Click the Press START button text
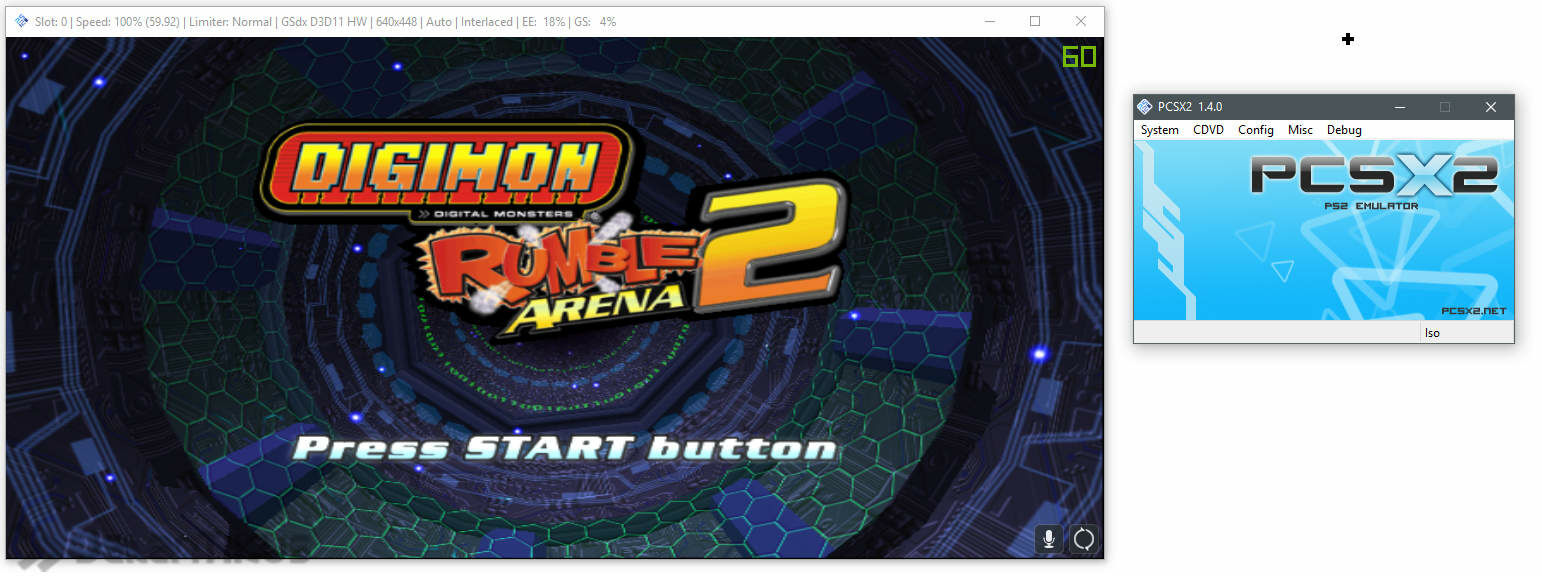The width and height of the screenshot is (1542, 576). 565,447
